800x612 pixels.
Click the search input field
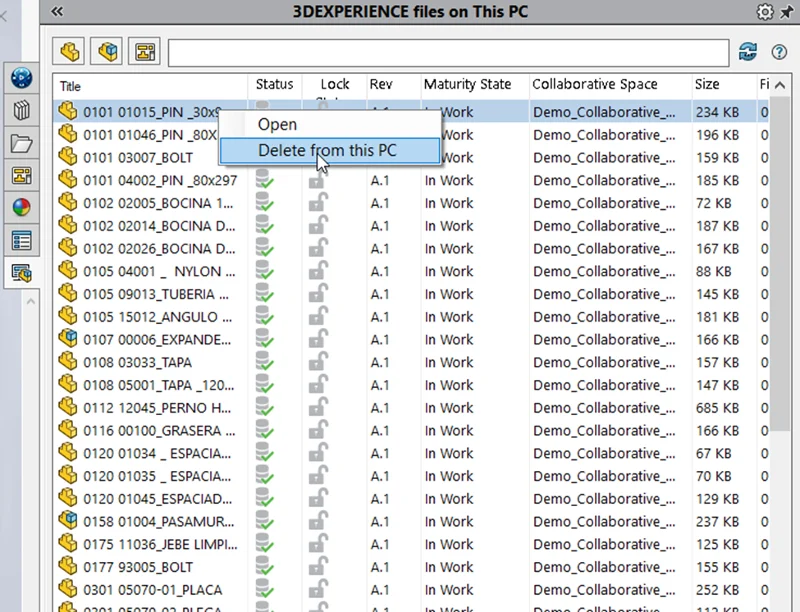tap(448, 52)
